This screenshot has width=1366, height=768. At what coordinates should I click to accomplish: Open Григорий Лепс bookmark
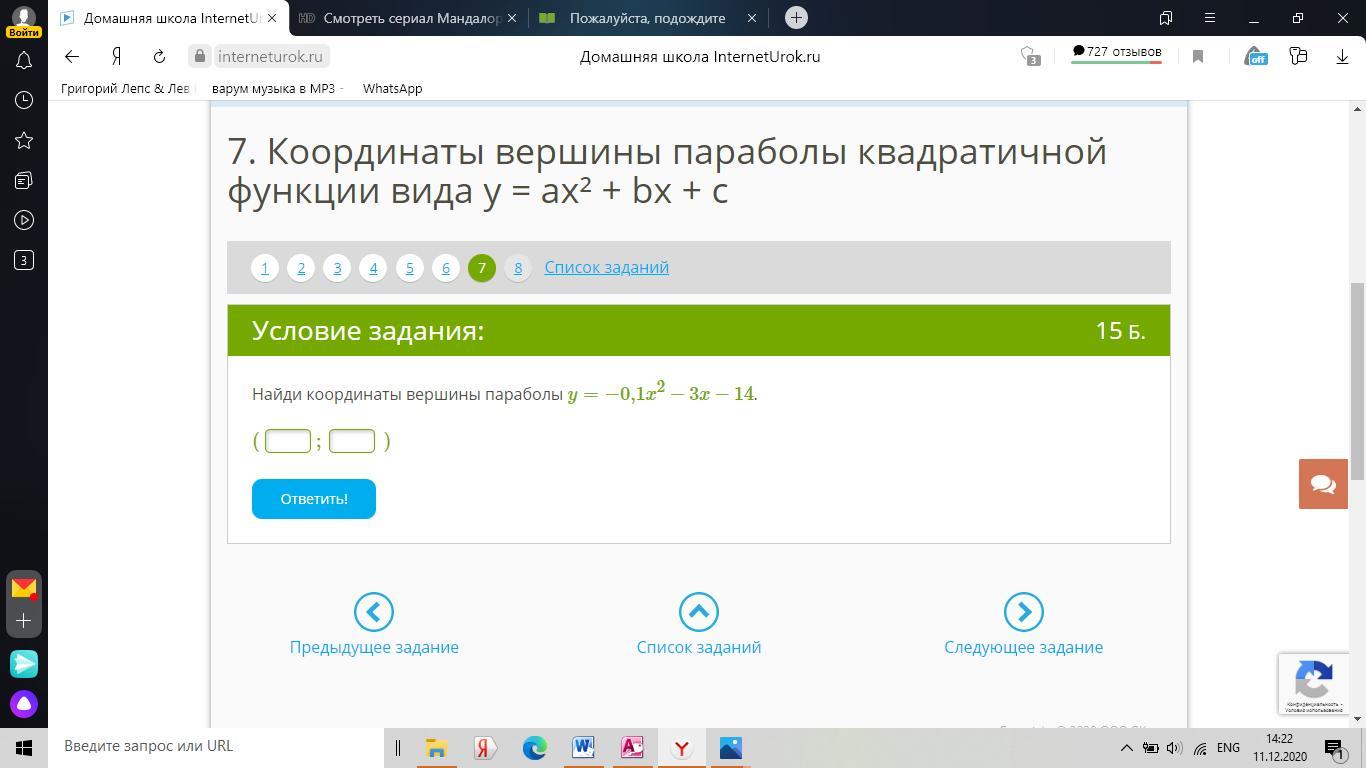(x=125, y=88)
